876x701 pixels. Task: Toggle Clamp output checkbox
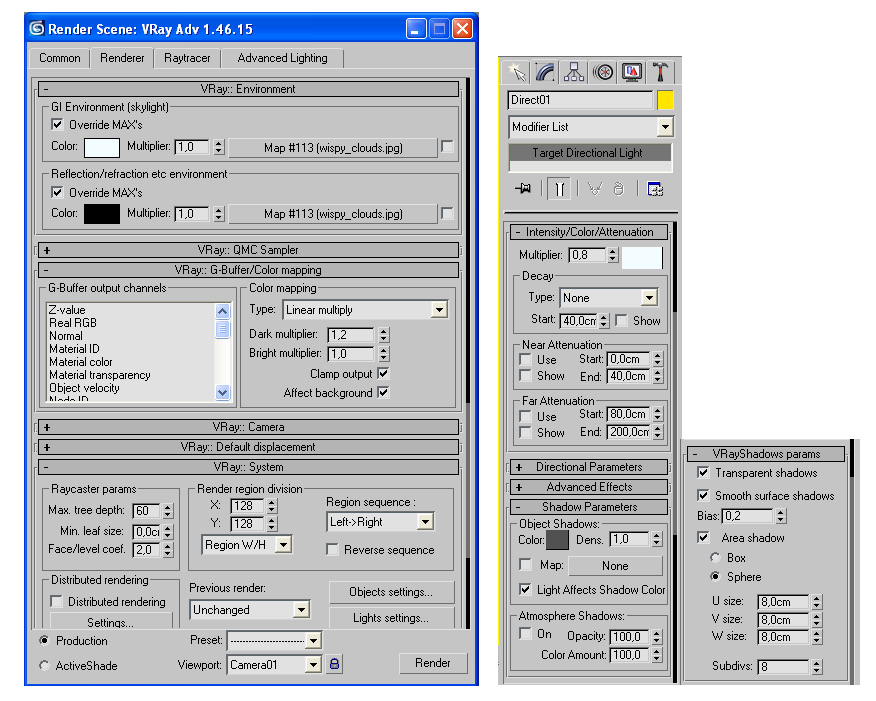click(383, 373)
